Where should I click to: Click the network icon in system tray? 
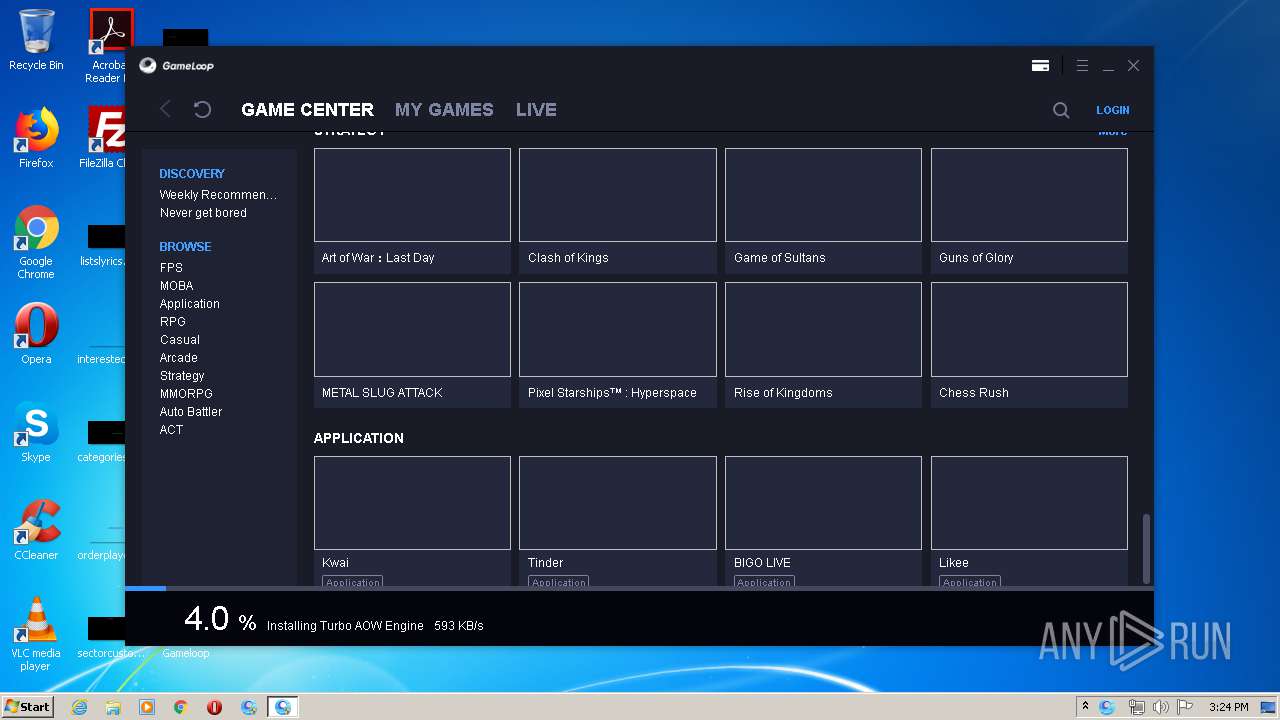1136,707
